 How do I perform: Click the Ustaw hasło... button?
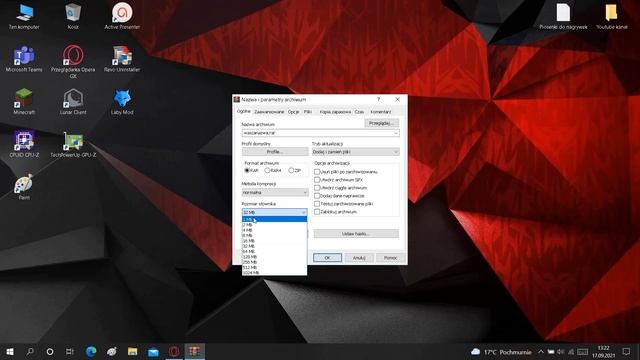(356, 234)
